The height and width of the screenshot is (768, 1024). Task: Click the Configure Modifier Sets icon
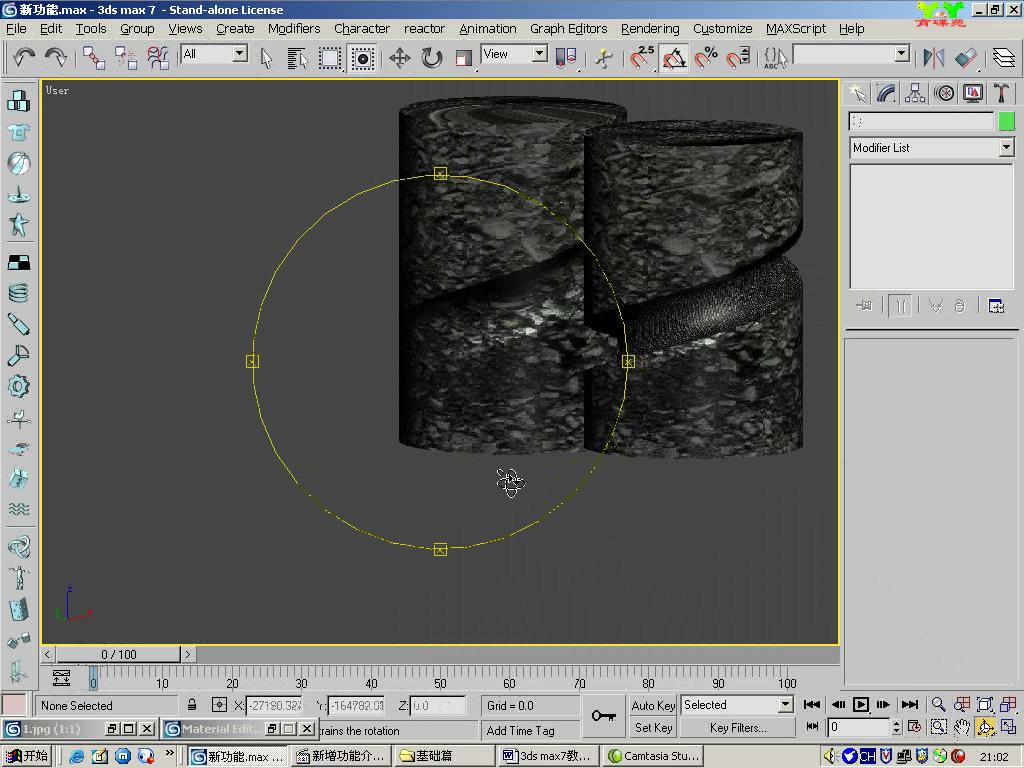996,306
